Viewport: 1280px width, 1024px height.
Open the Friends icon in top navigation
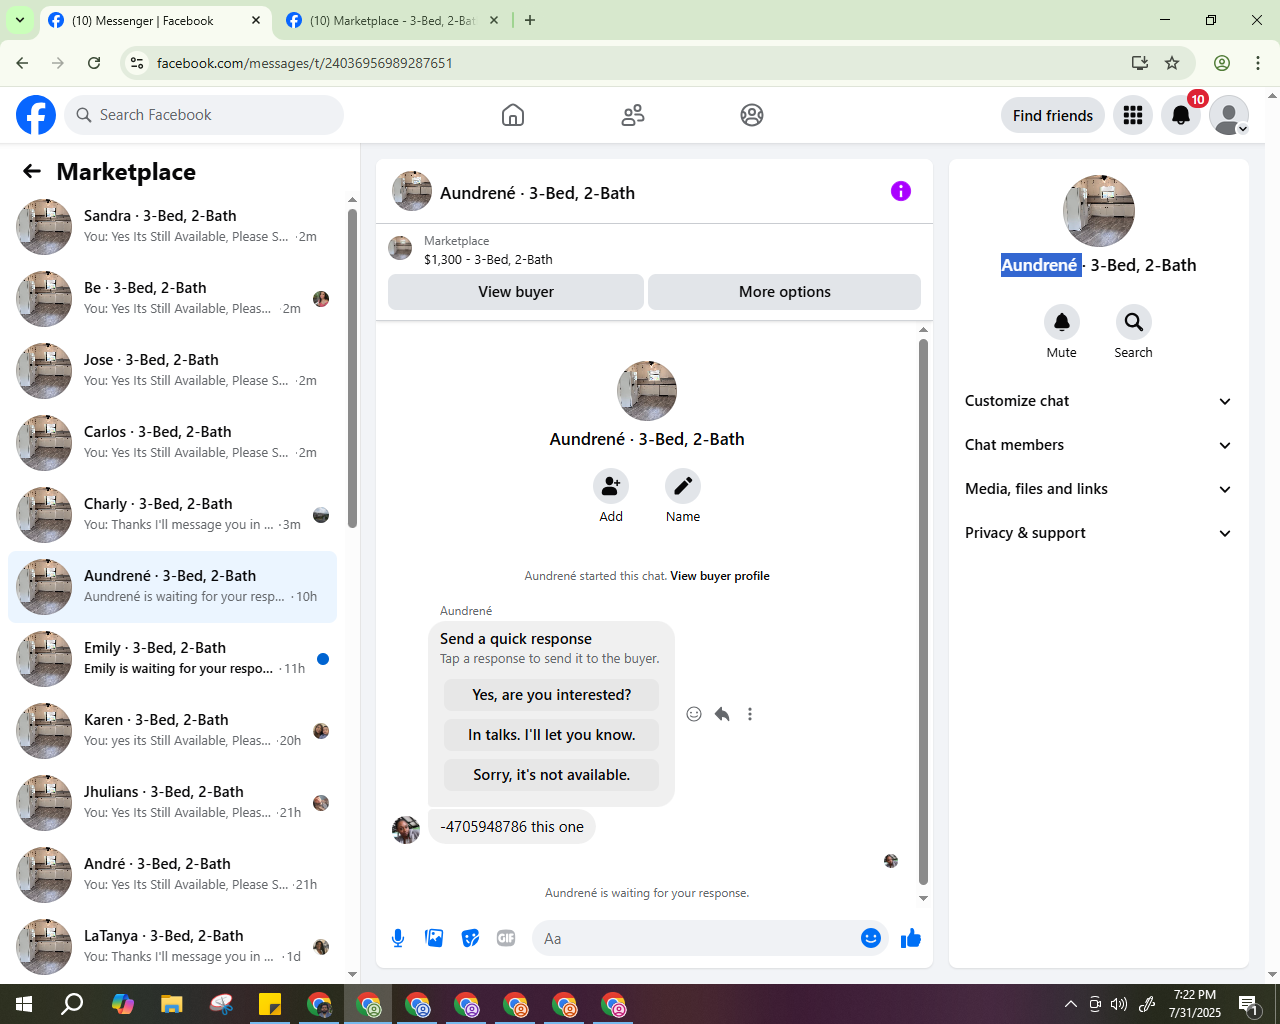(633, 115)
